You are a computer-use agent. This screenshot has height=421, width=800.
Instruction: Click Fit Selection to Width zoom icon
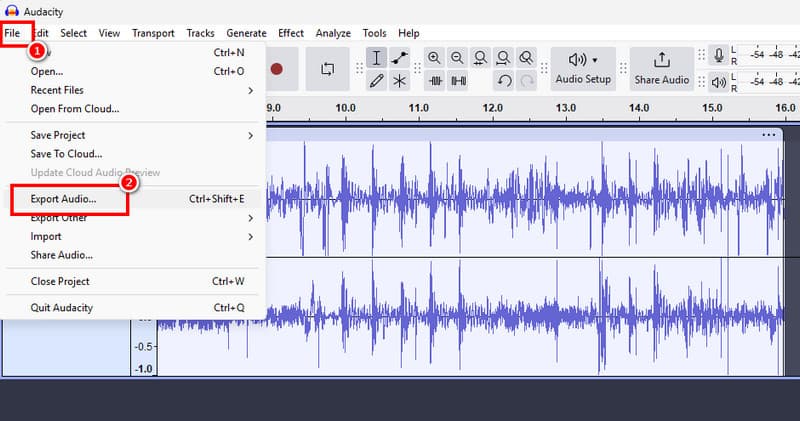pyautogui.click(x=480, y=58)
